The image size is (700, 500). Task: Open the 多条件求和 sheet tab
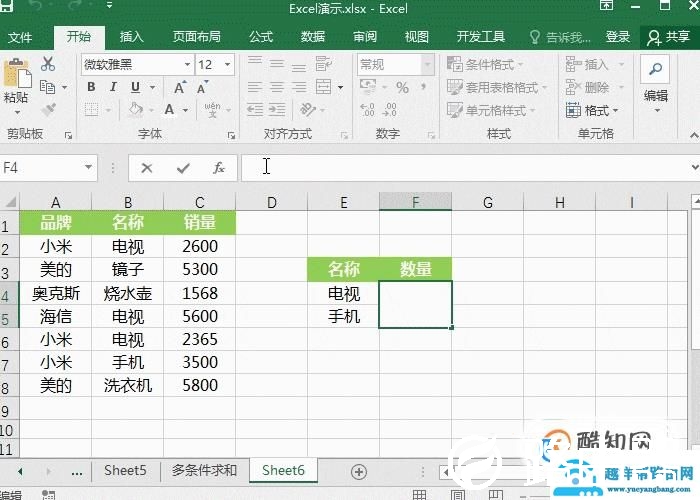[x=204, y=470]
